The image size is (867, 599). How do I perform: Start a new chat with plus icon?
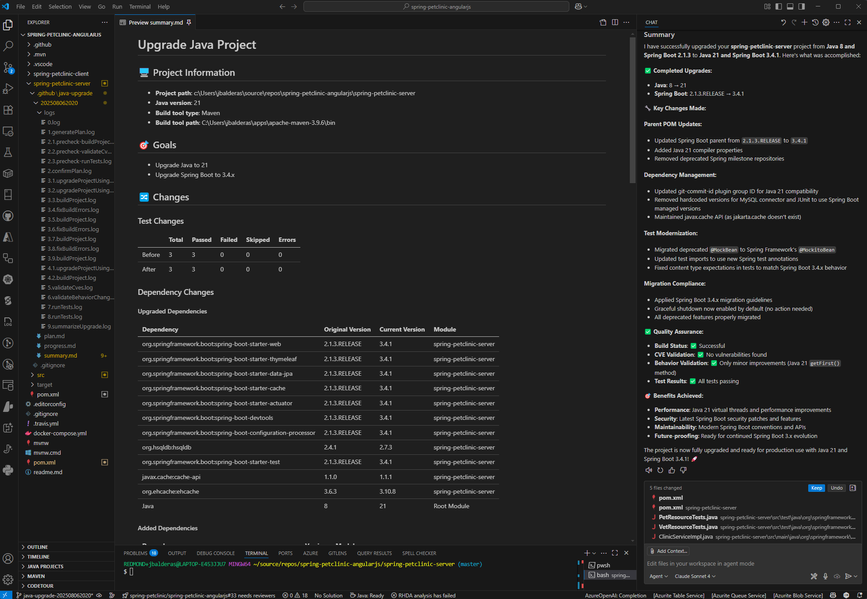(x=805, y=22)
